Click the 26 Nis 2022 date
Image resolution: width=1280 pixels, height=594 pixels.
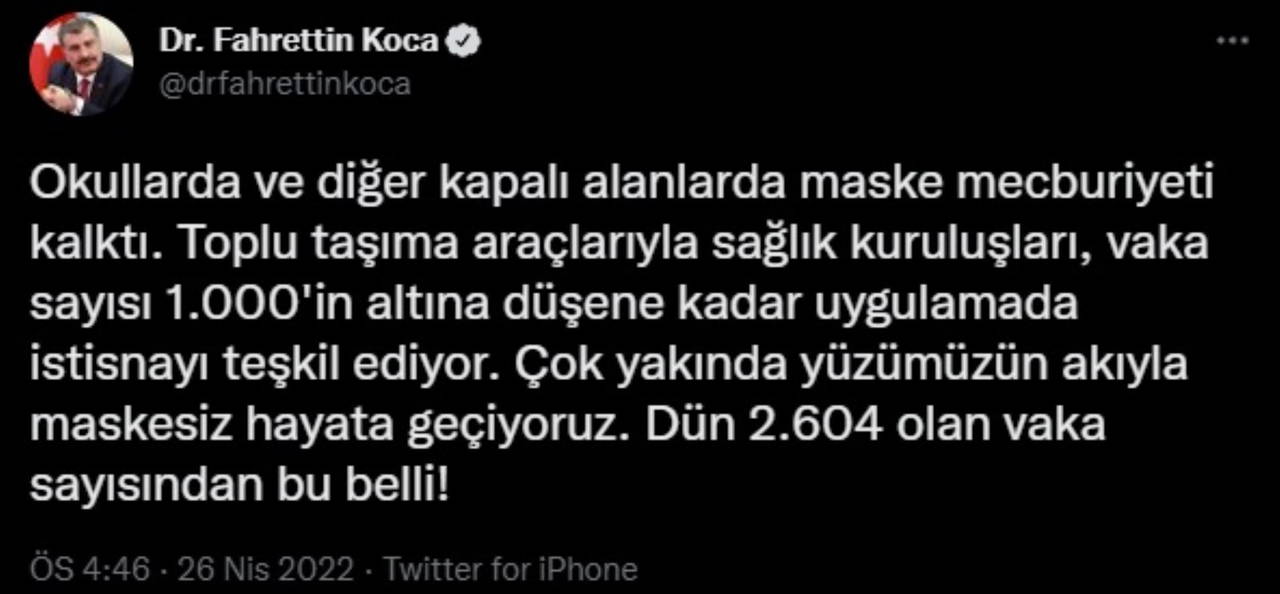pos(265,570)
